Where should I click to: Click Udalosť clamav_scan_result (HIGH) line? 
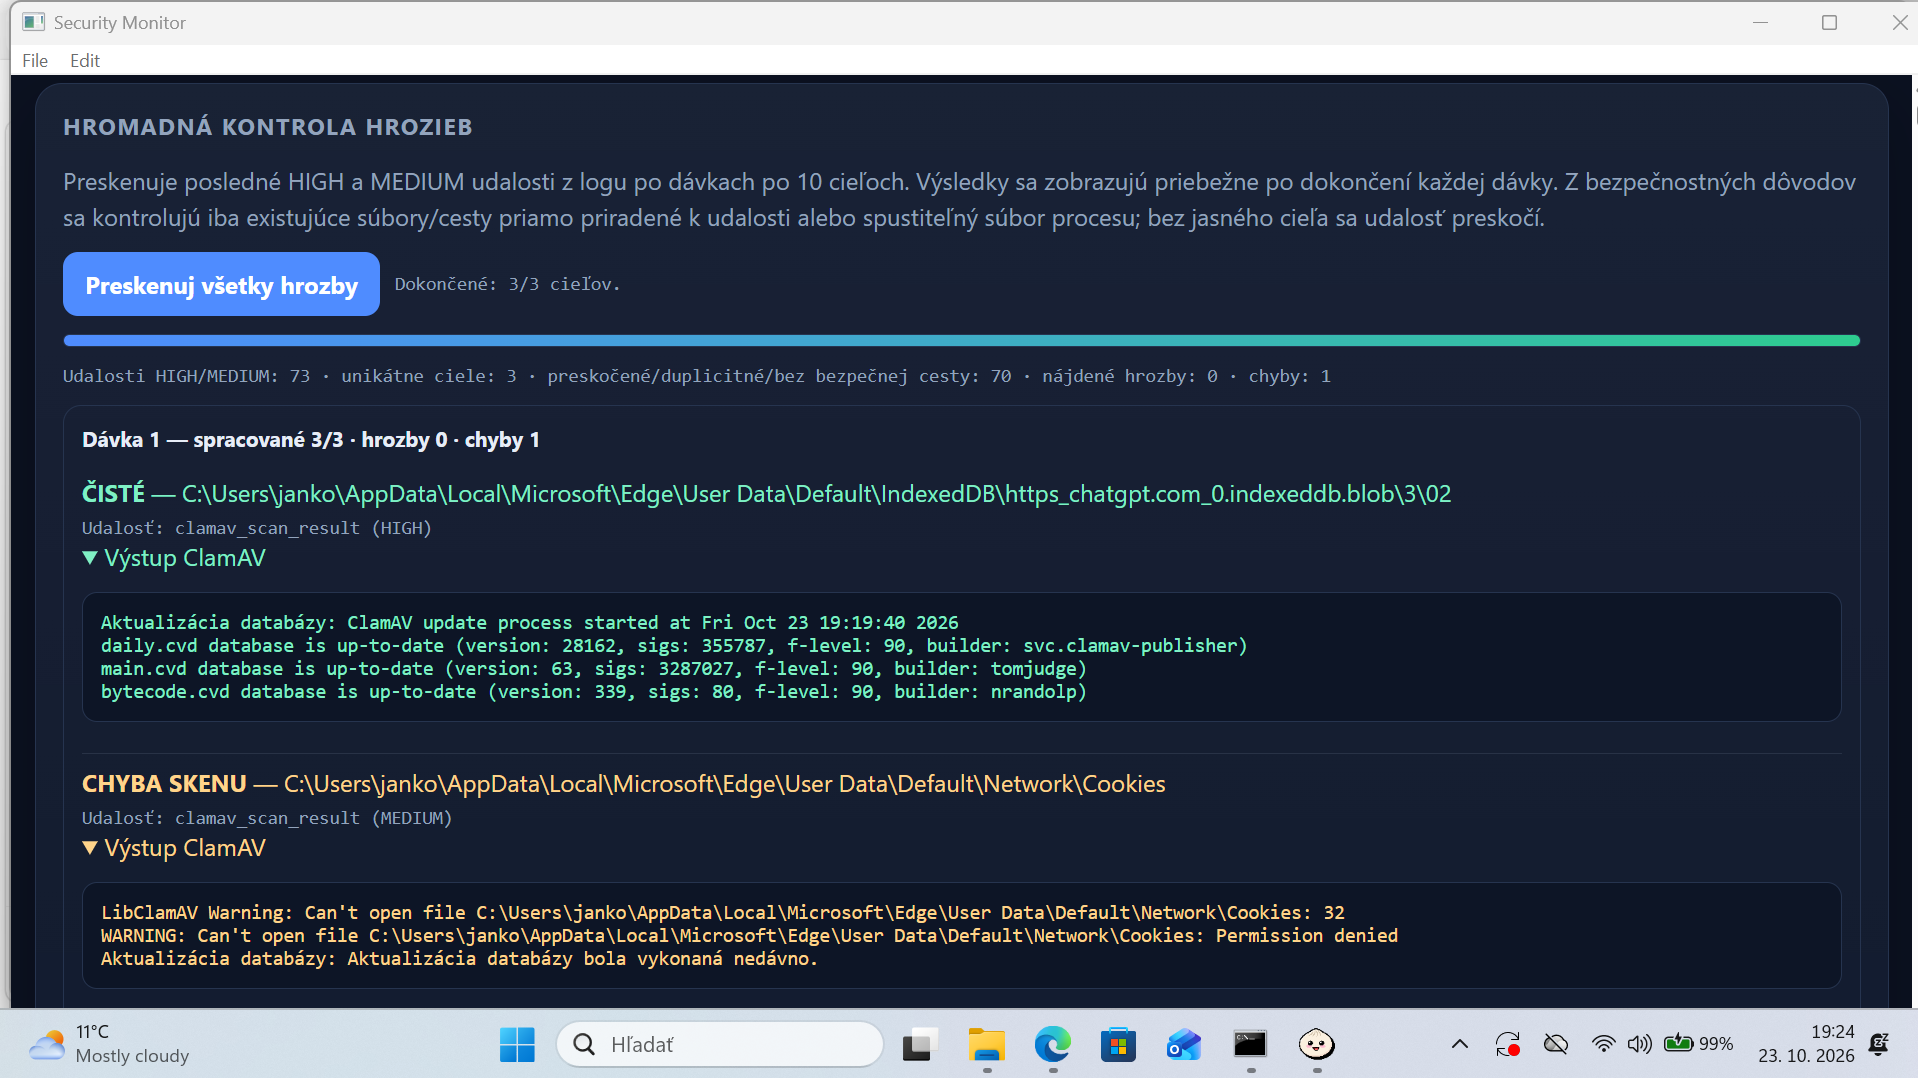tap(257, 528)
